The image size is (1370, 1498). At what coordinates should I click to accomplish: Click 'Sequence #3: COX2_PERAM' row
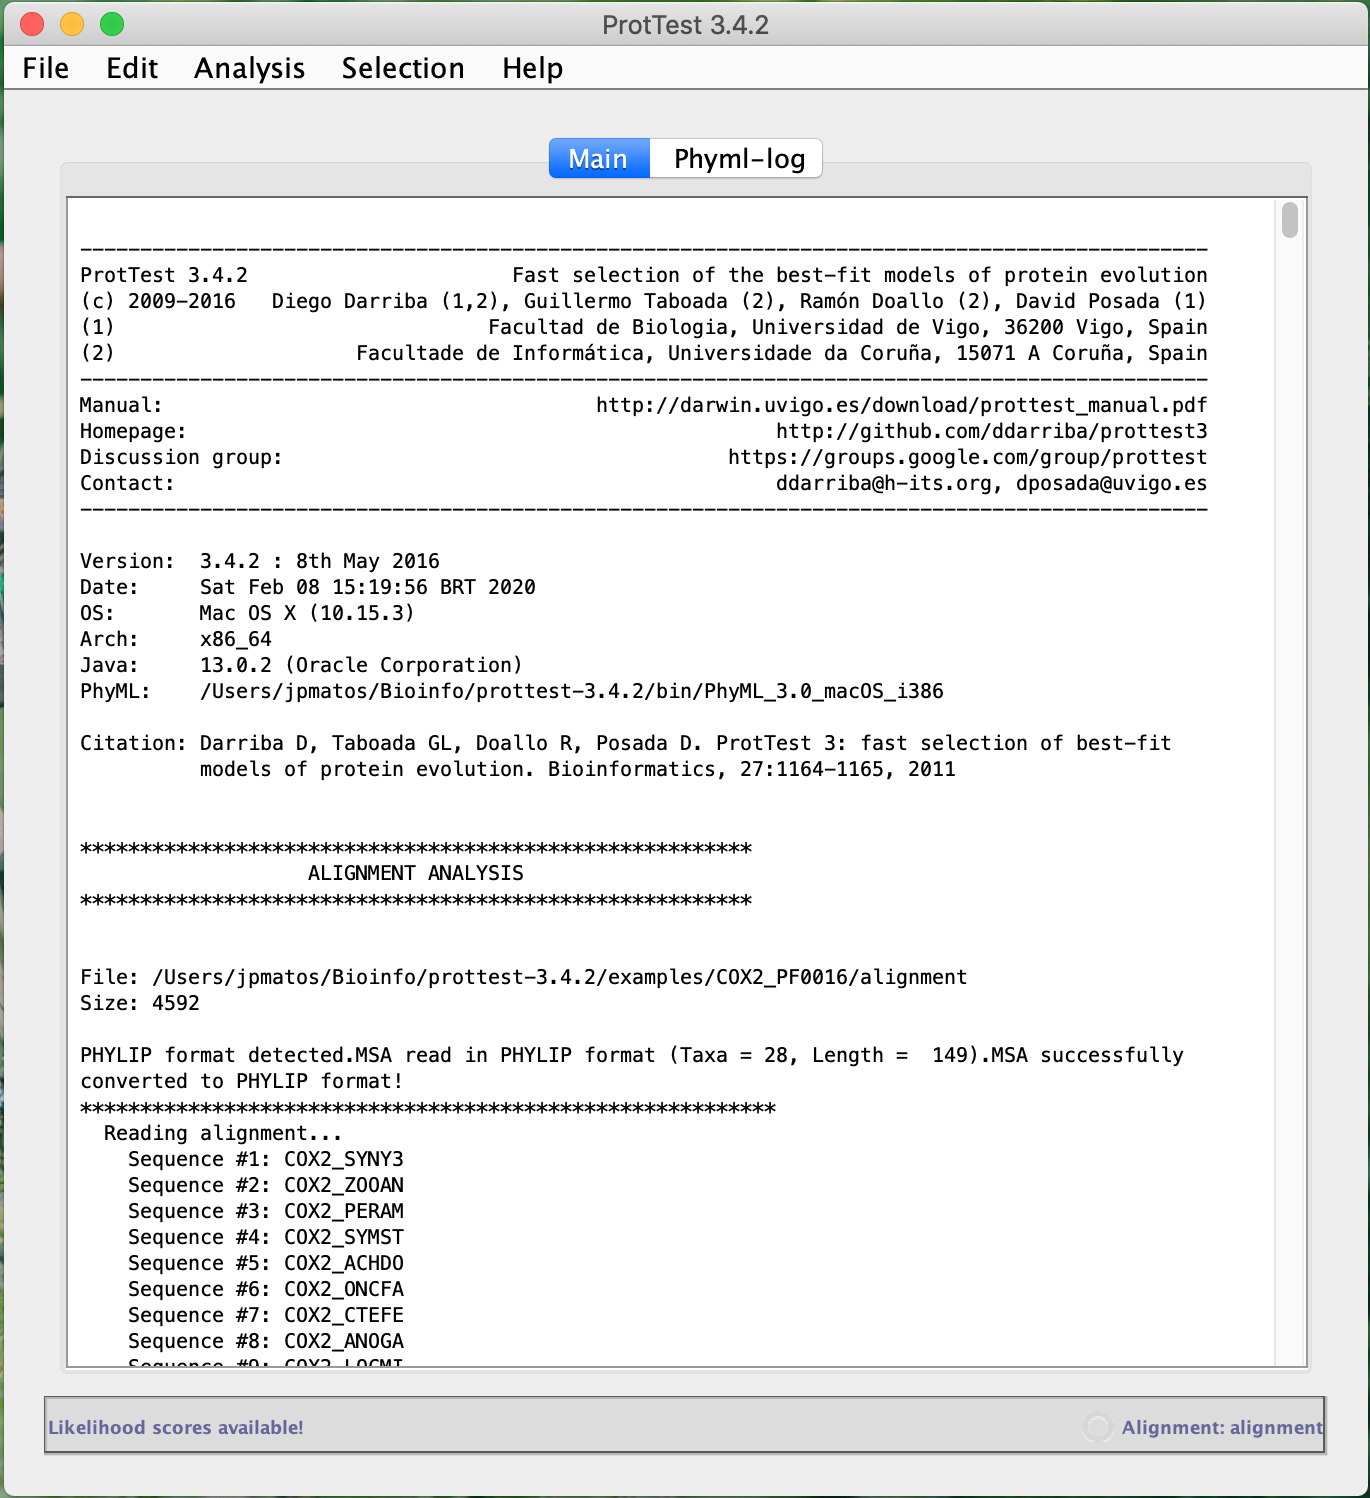(x=266, y=1211)
